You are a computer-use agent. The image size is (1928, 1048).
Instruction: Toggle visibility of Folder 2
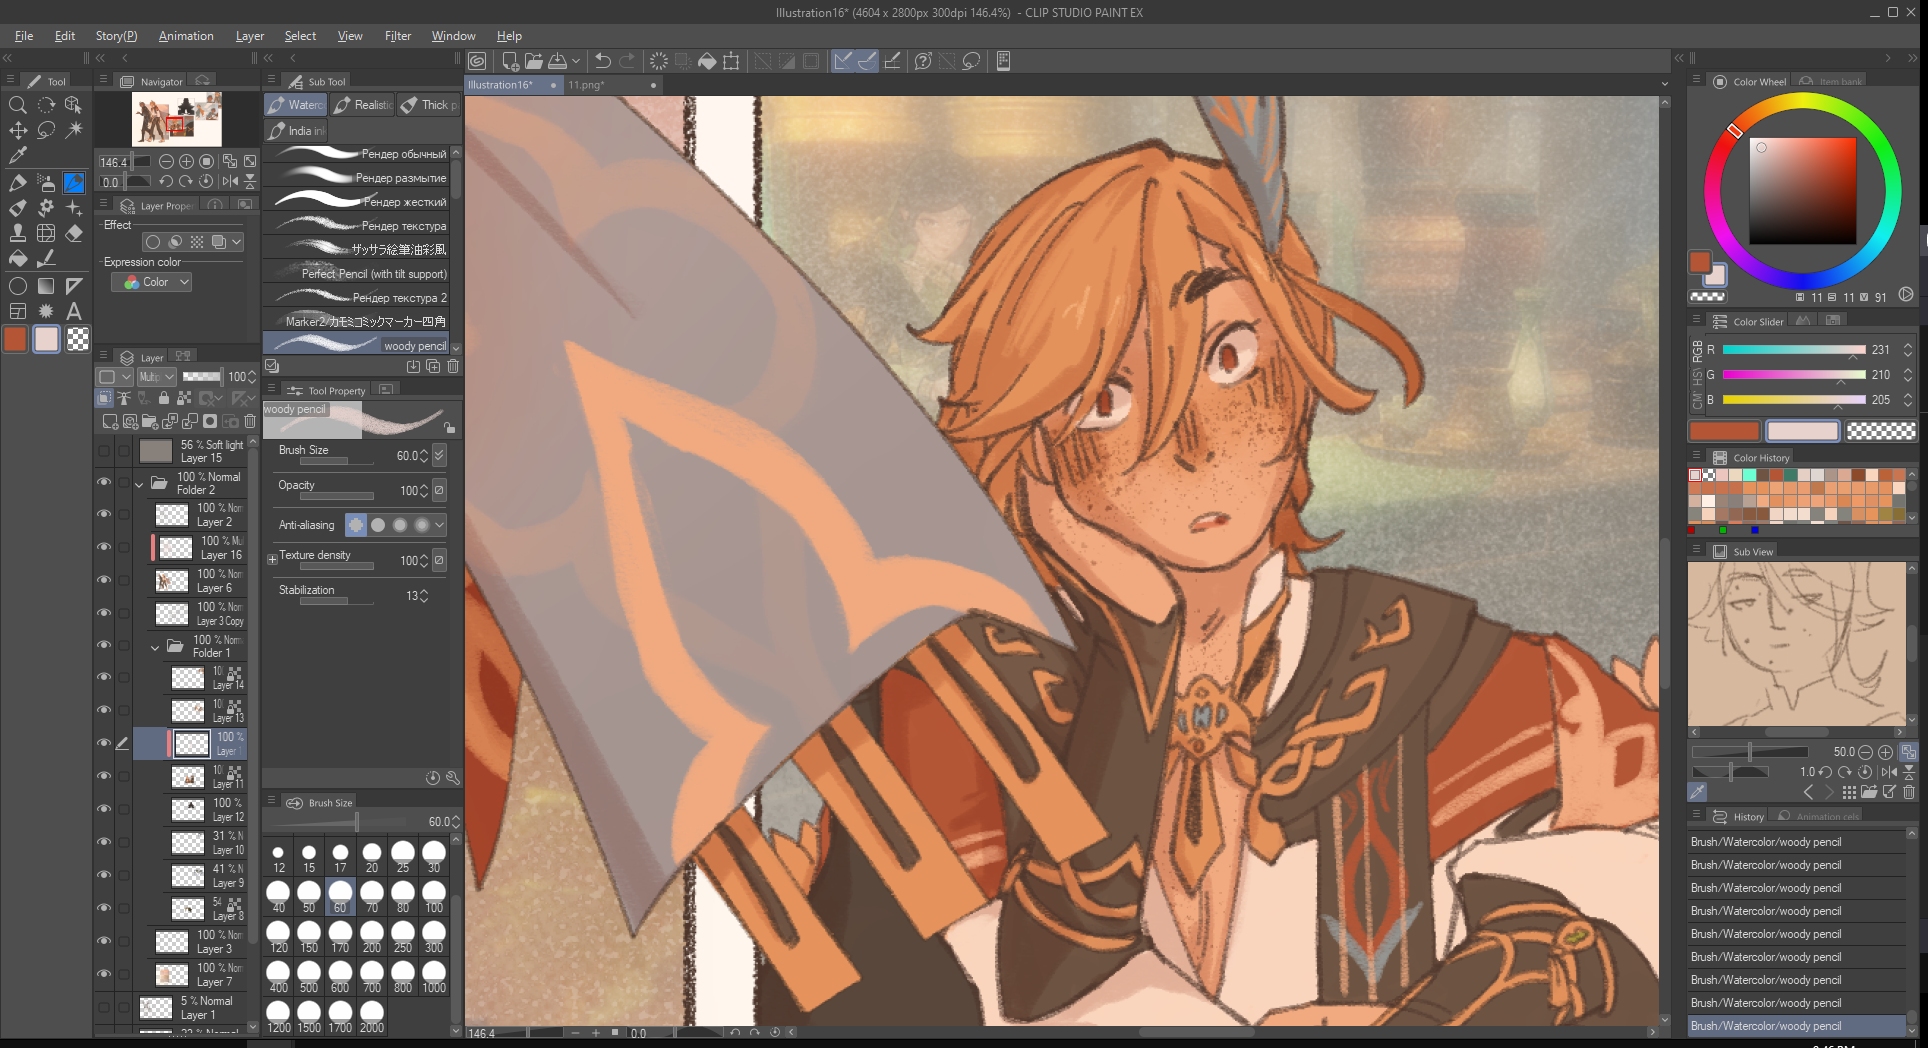click(x=103, y=483)
